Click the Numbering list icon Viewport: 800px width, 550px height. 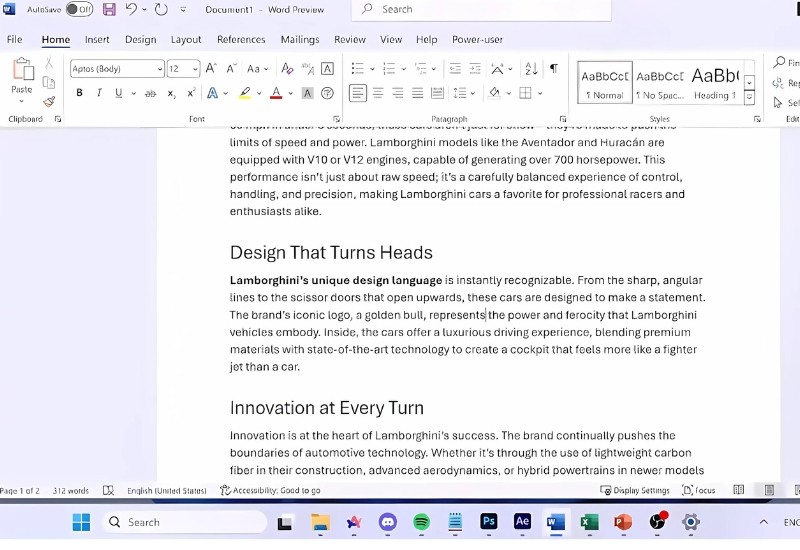(x=389, y=68)
